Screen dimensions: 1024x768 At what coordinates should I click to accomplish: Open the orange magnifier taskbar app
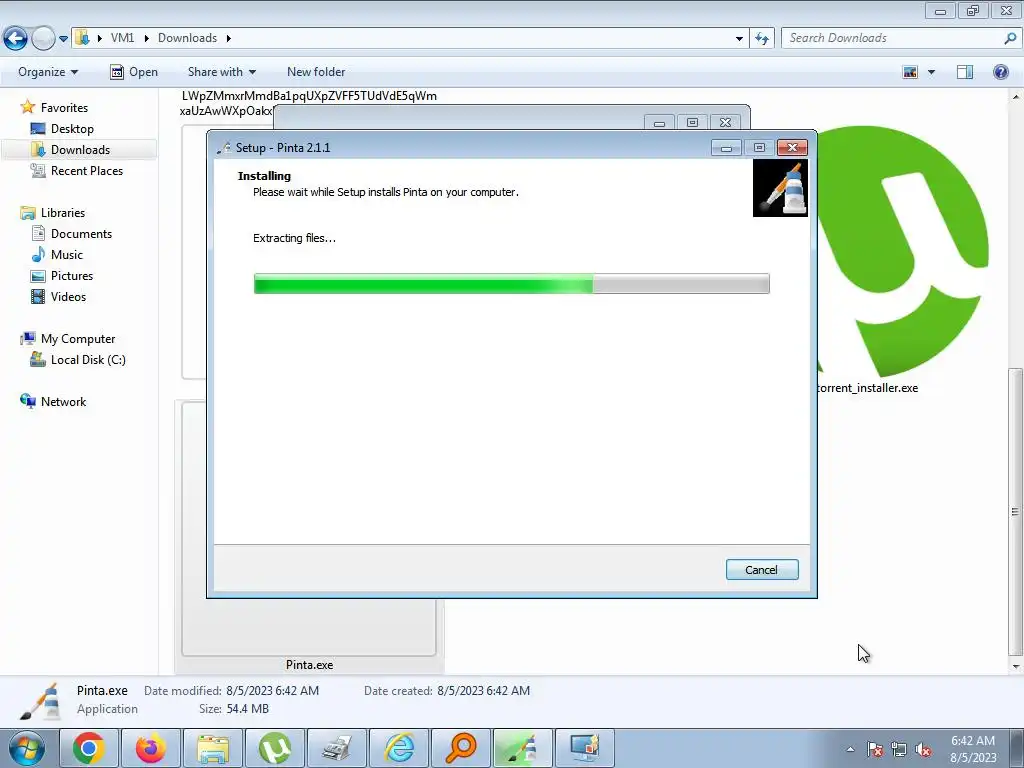461,748
